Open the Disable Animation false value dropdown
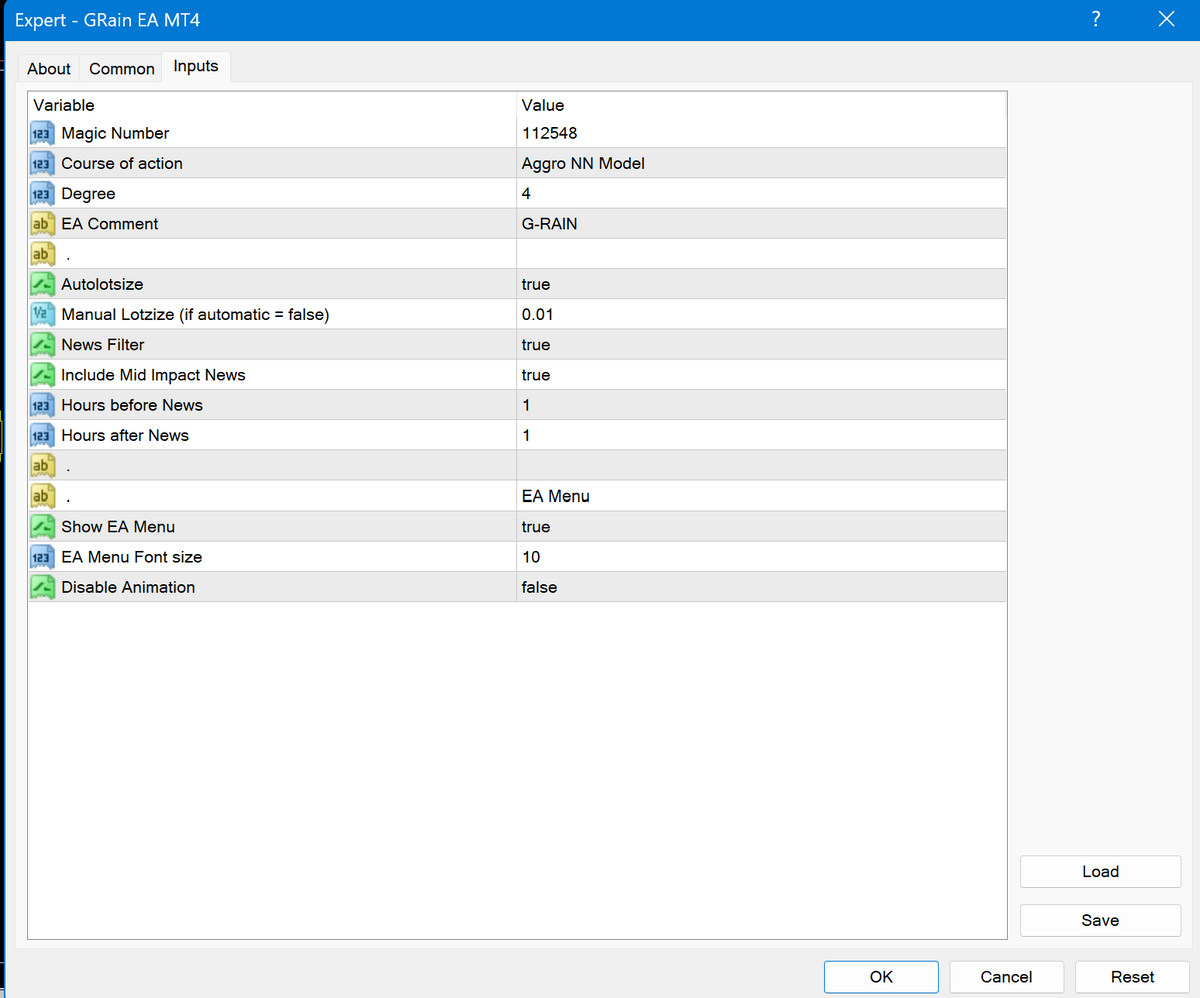Screen dimensions: 1200x998 coord(760,588)
